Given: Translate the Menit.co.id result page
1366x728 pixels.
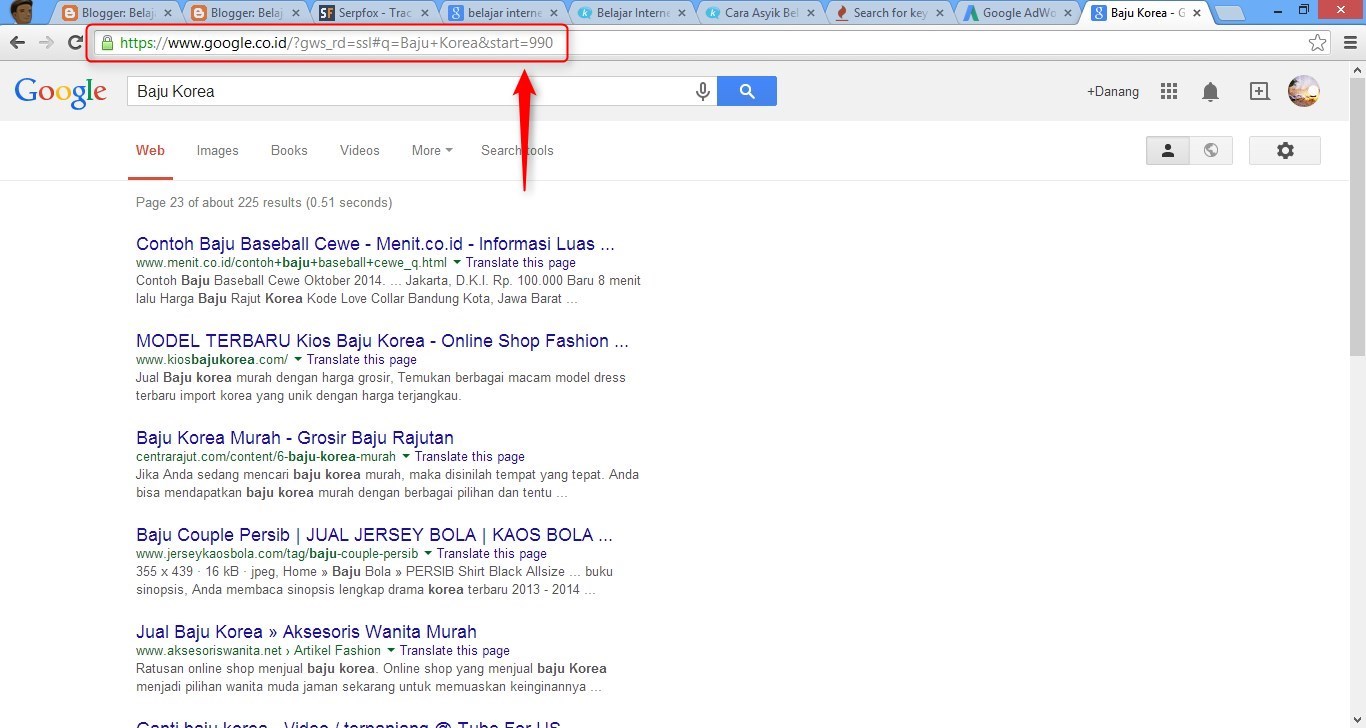Looking at the screenshot, I should point(520,262).
